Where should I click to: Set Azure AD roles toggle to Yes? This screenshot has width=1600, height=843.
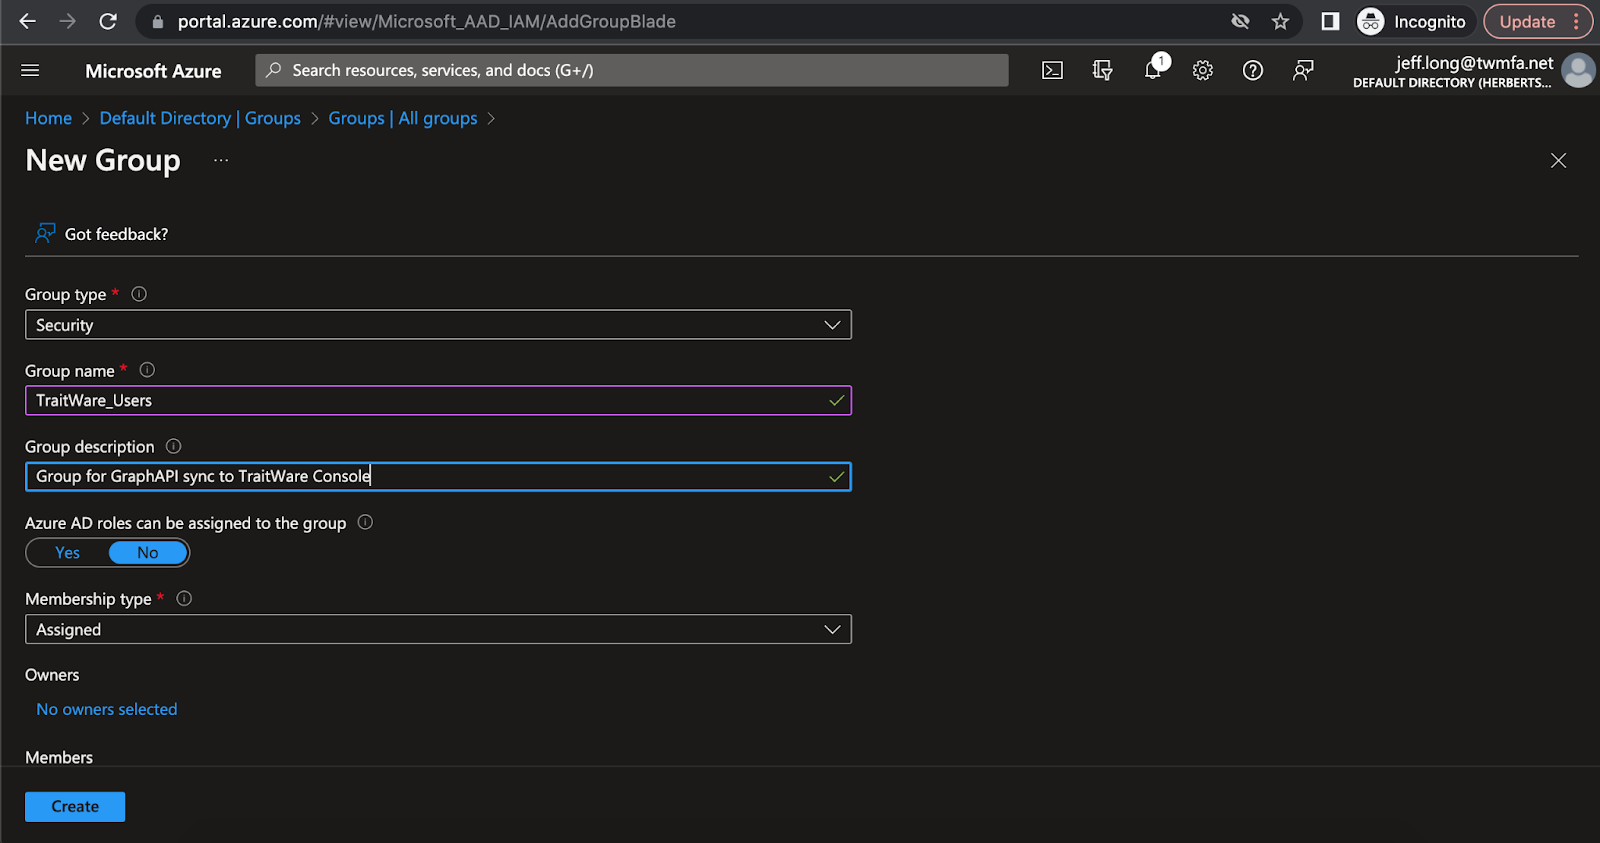[x=67, y=553]
